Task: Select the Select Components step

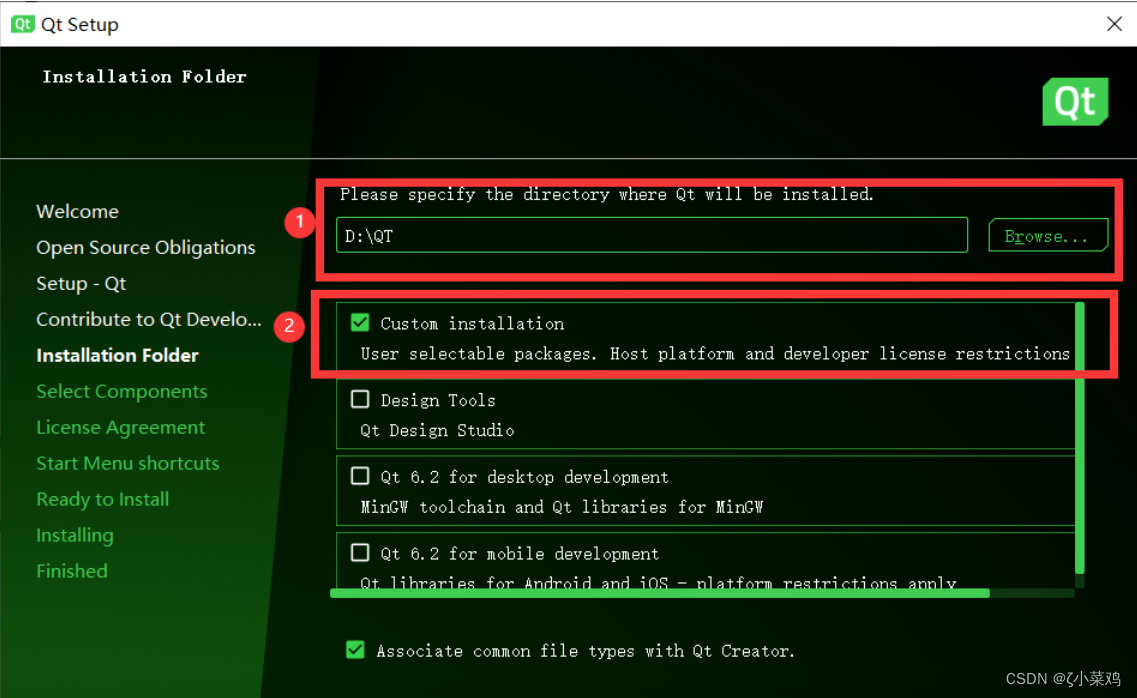Action: click(x=122, y=391)
